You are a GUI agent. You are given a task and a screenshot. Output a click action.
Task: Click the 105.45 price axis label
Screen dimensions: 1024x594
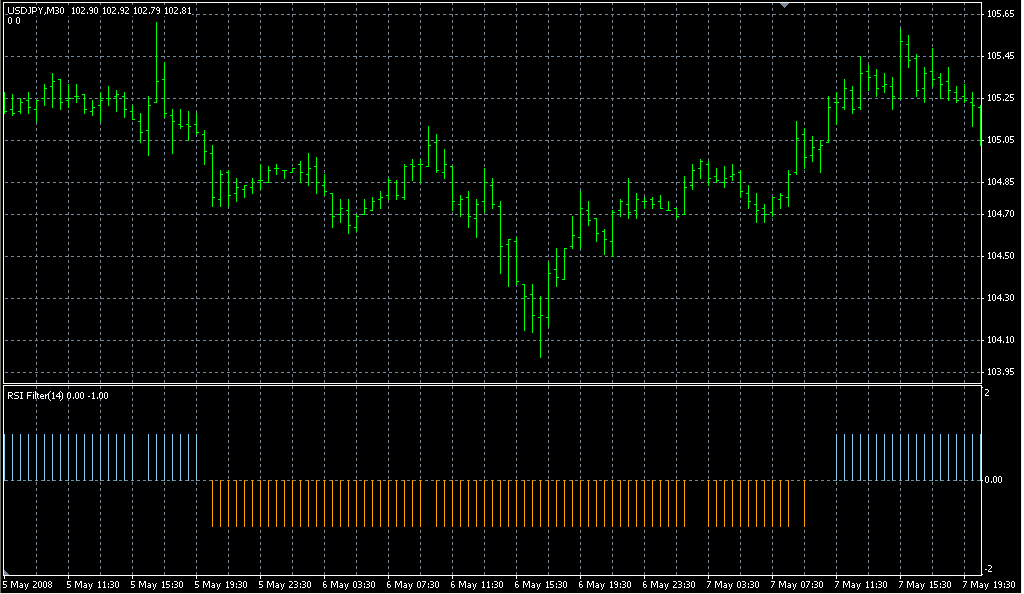pyautogui.click(x=1000, y=56)
